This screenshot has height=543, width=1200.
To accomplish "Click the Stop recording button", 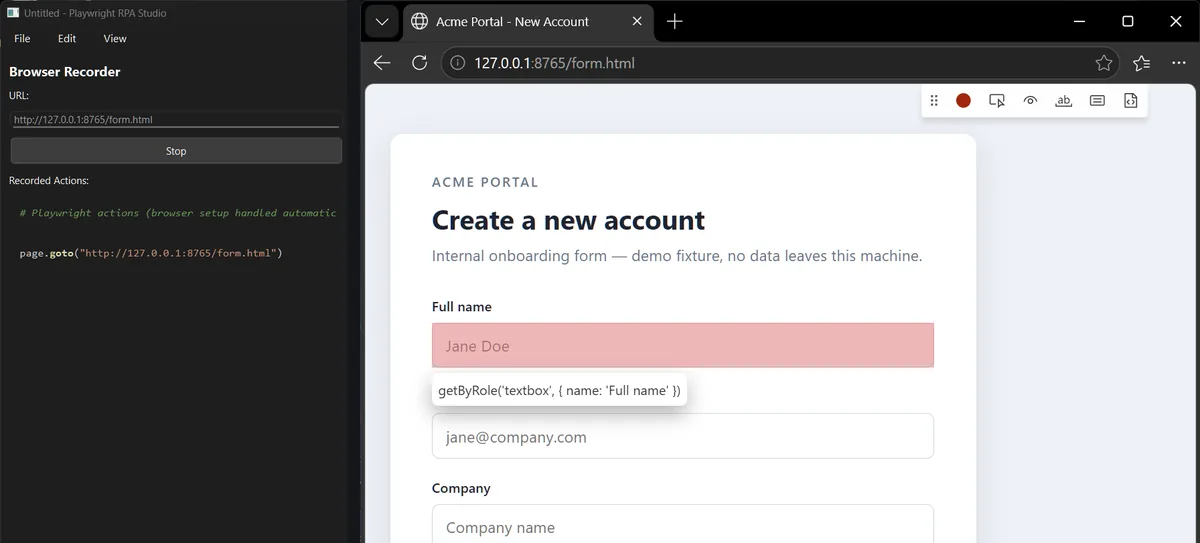I will tap(176, 151).
